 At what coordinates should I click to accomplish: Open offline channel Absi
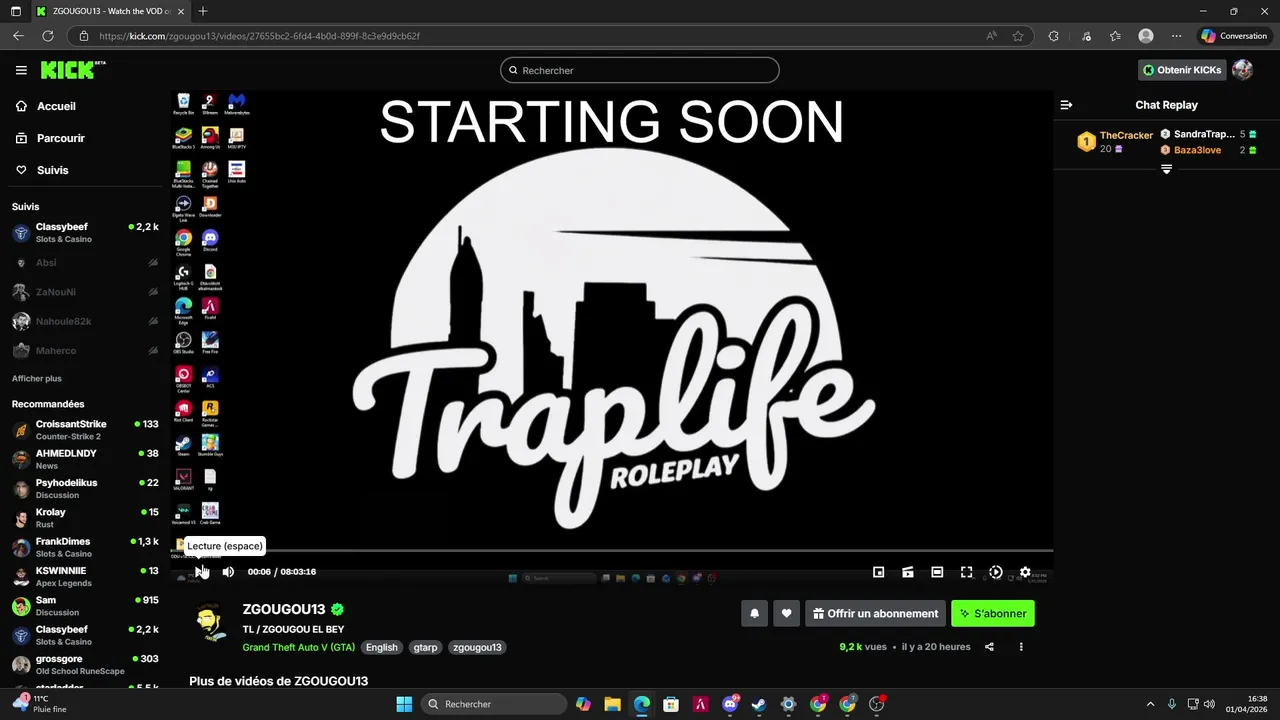[x=85, y=262]
